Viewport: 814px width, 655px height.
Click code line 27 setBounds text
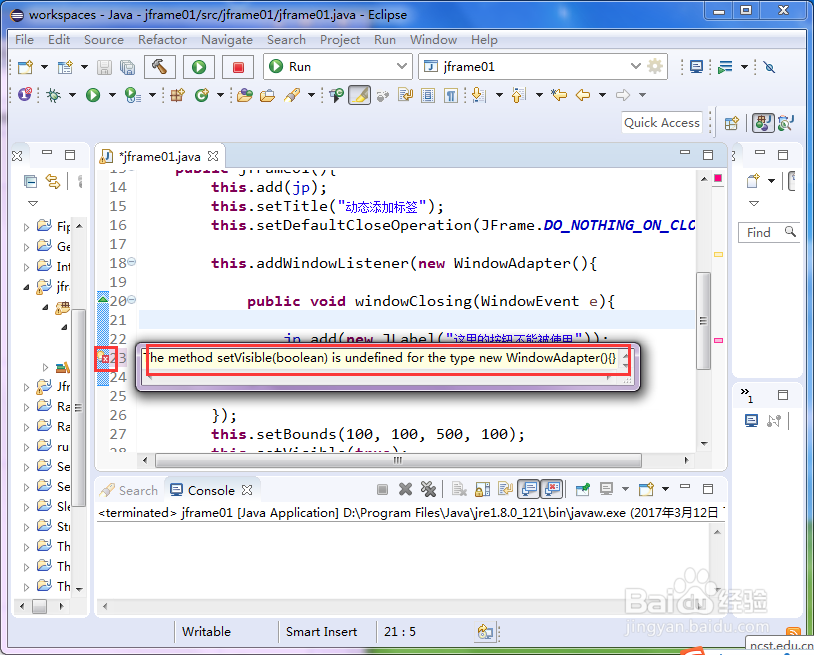(x=368, y=434)
